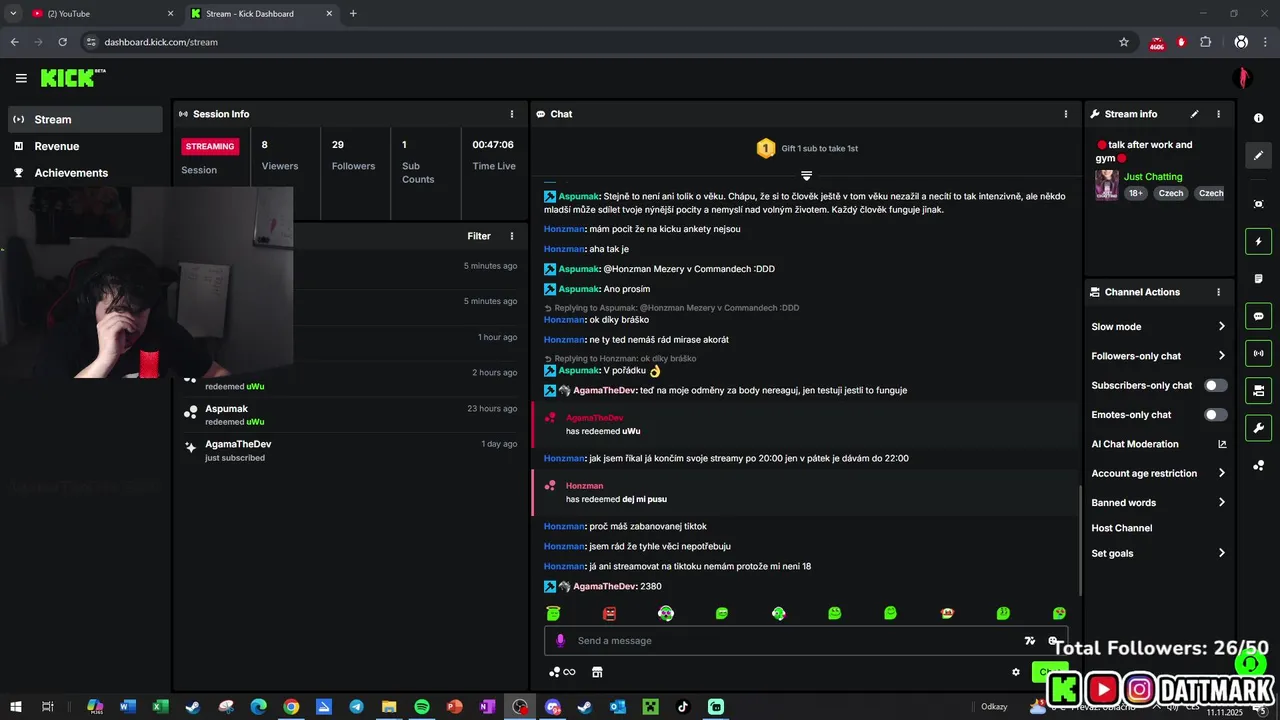Expand Set goals options
The height and width of the screenshot is (720, 1280).
(x=1159, y=553)
